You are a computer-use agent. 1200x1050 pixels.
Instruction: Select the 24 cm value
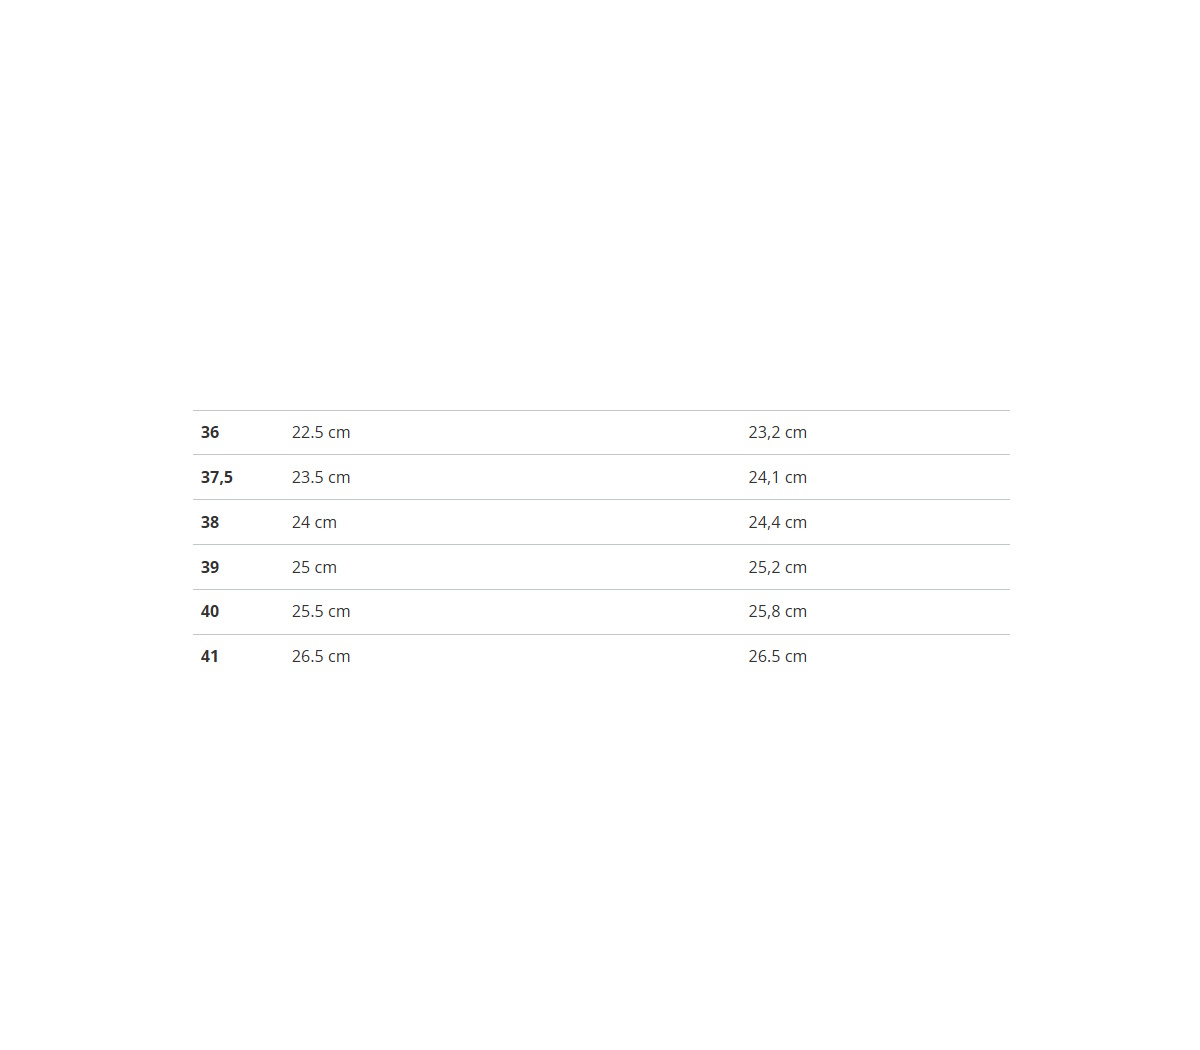pos(314,523)
